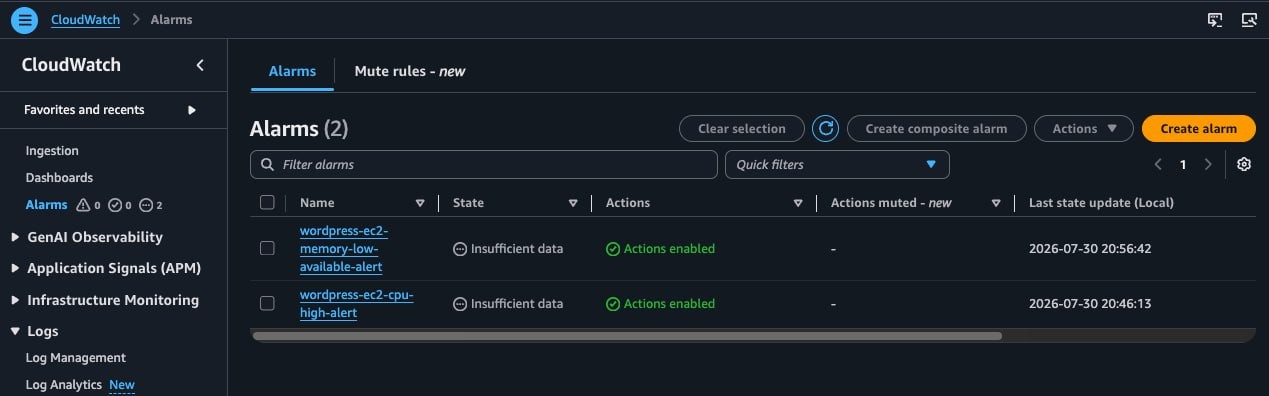Check the wordpress-ec2-memory-low-available-alert row checkbox
The width and height of the screenshot is (1269, 396).
(x=267, y=248)
